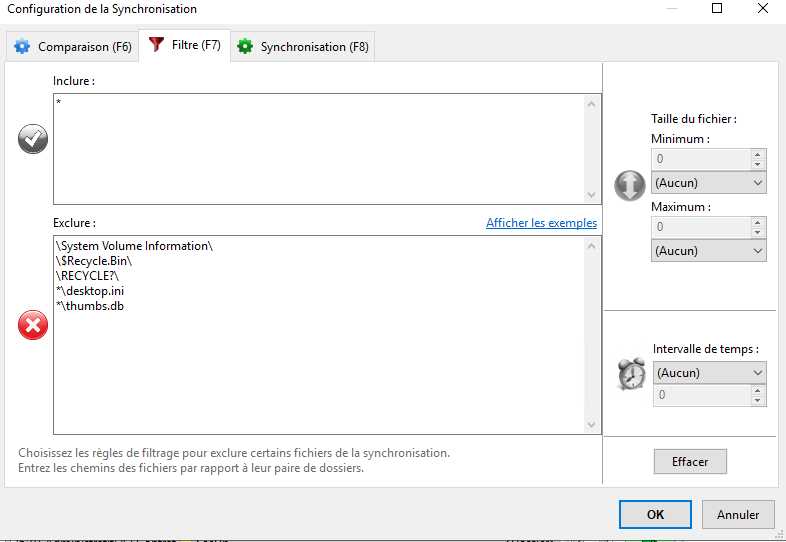
Task: Confirm with the OK button
Action: pyautogui.click(x=655, y=514)
